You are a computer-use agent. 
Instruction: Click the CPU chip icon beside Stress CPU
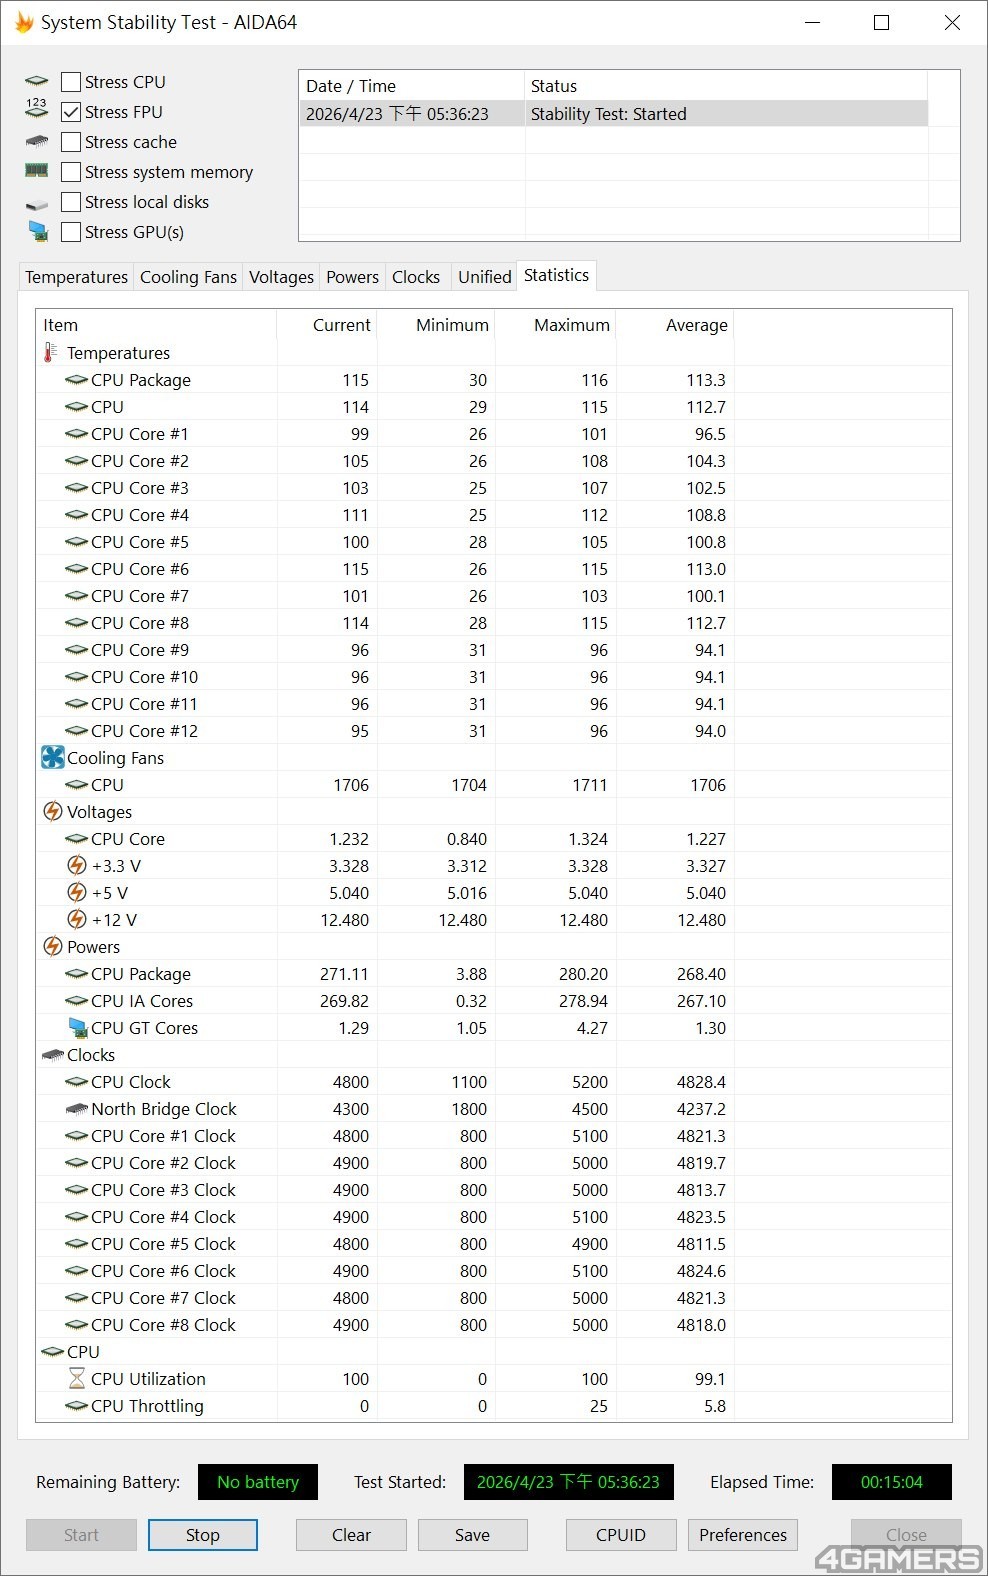pyautogui.click(x=37, y=81)
